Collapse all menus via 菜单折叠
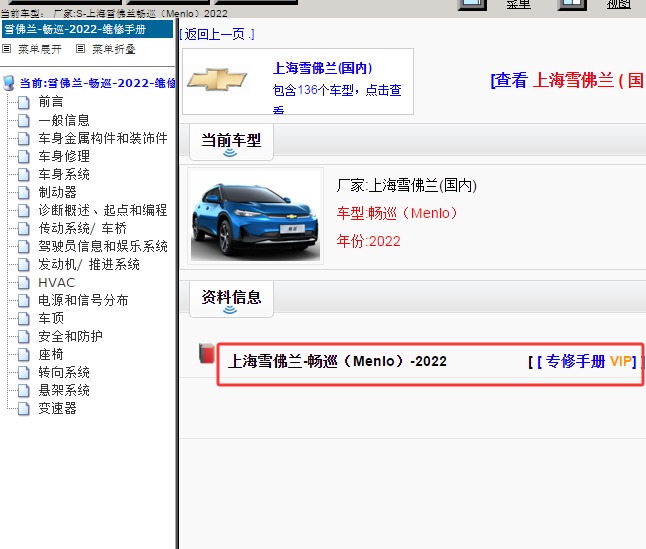 tap(114, 49)
